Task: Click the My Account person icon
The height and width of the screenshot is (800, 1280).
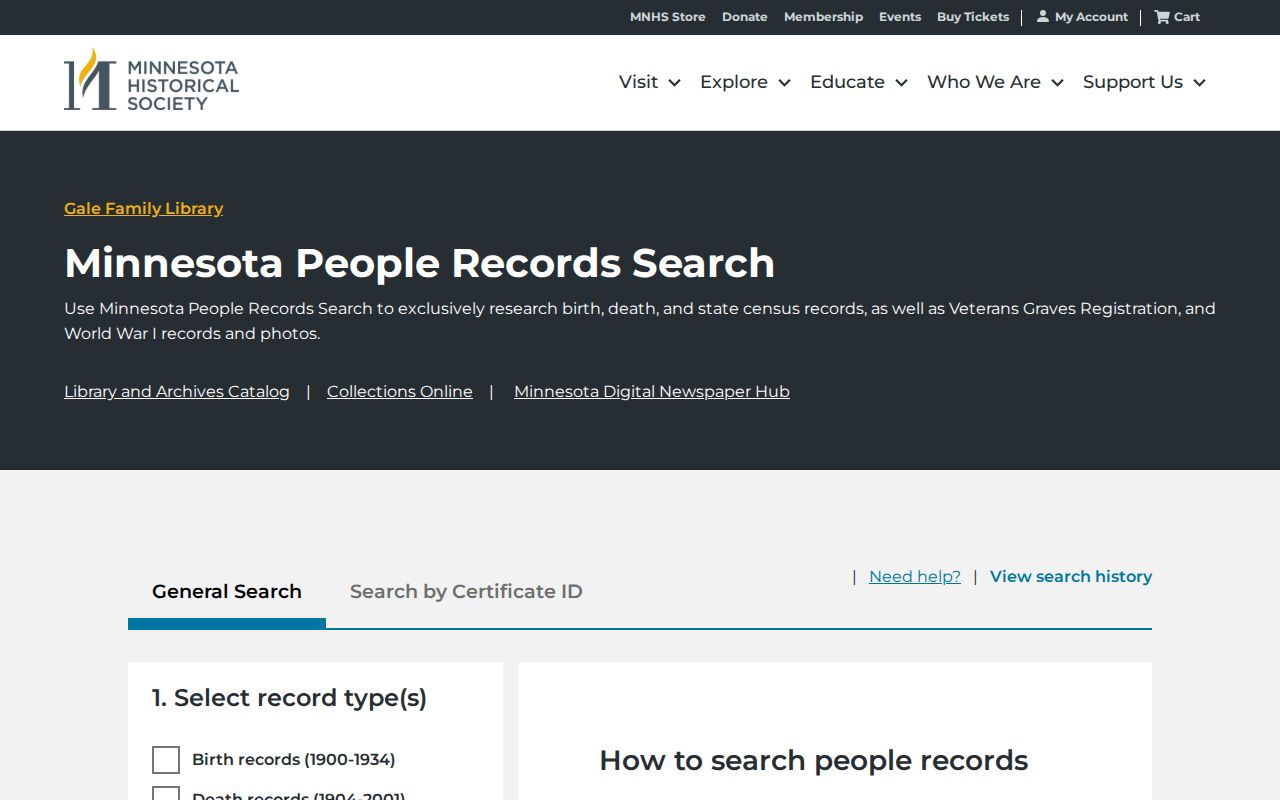Action: coord(1043,16)
